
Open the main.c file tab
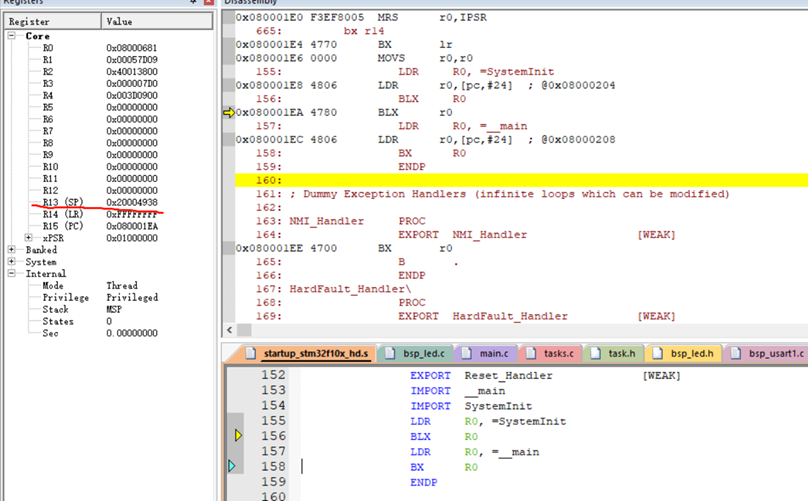[486, 354]
